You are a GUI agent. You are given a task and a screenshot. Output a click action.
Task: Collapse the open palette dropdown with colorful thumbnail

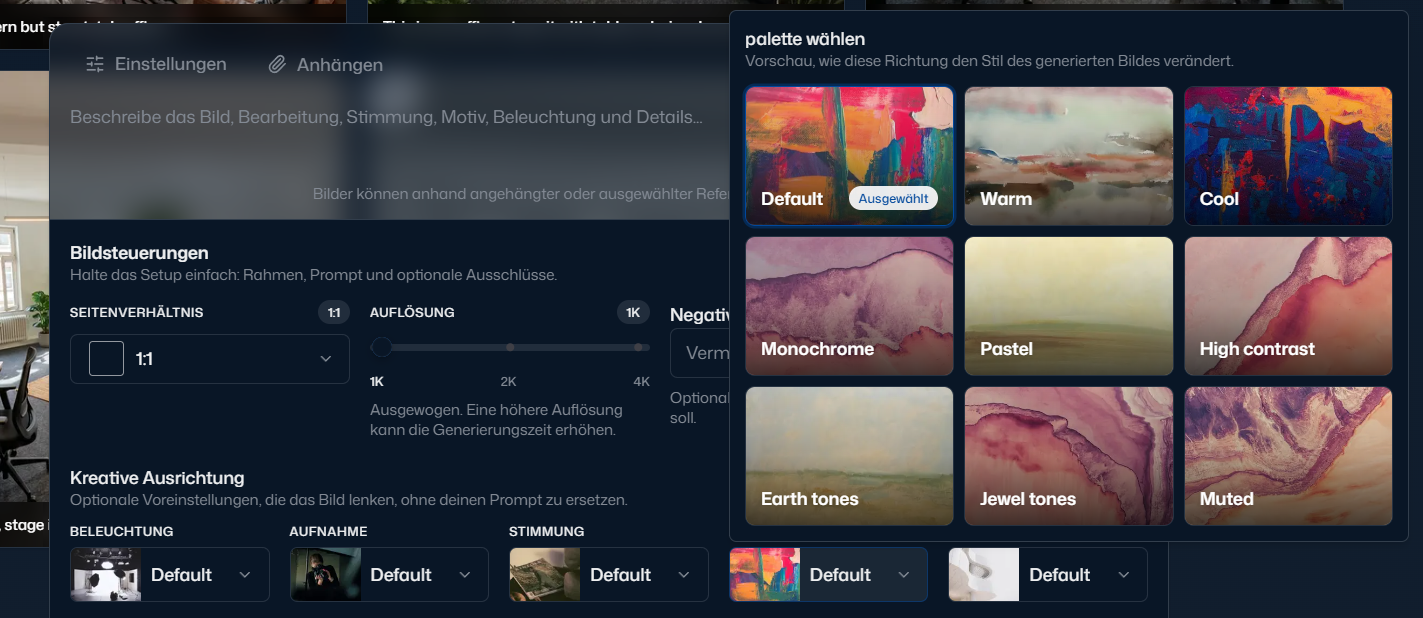point(829,575)
